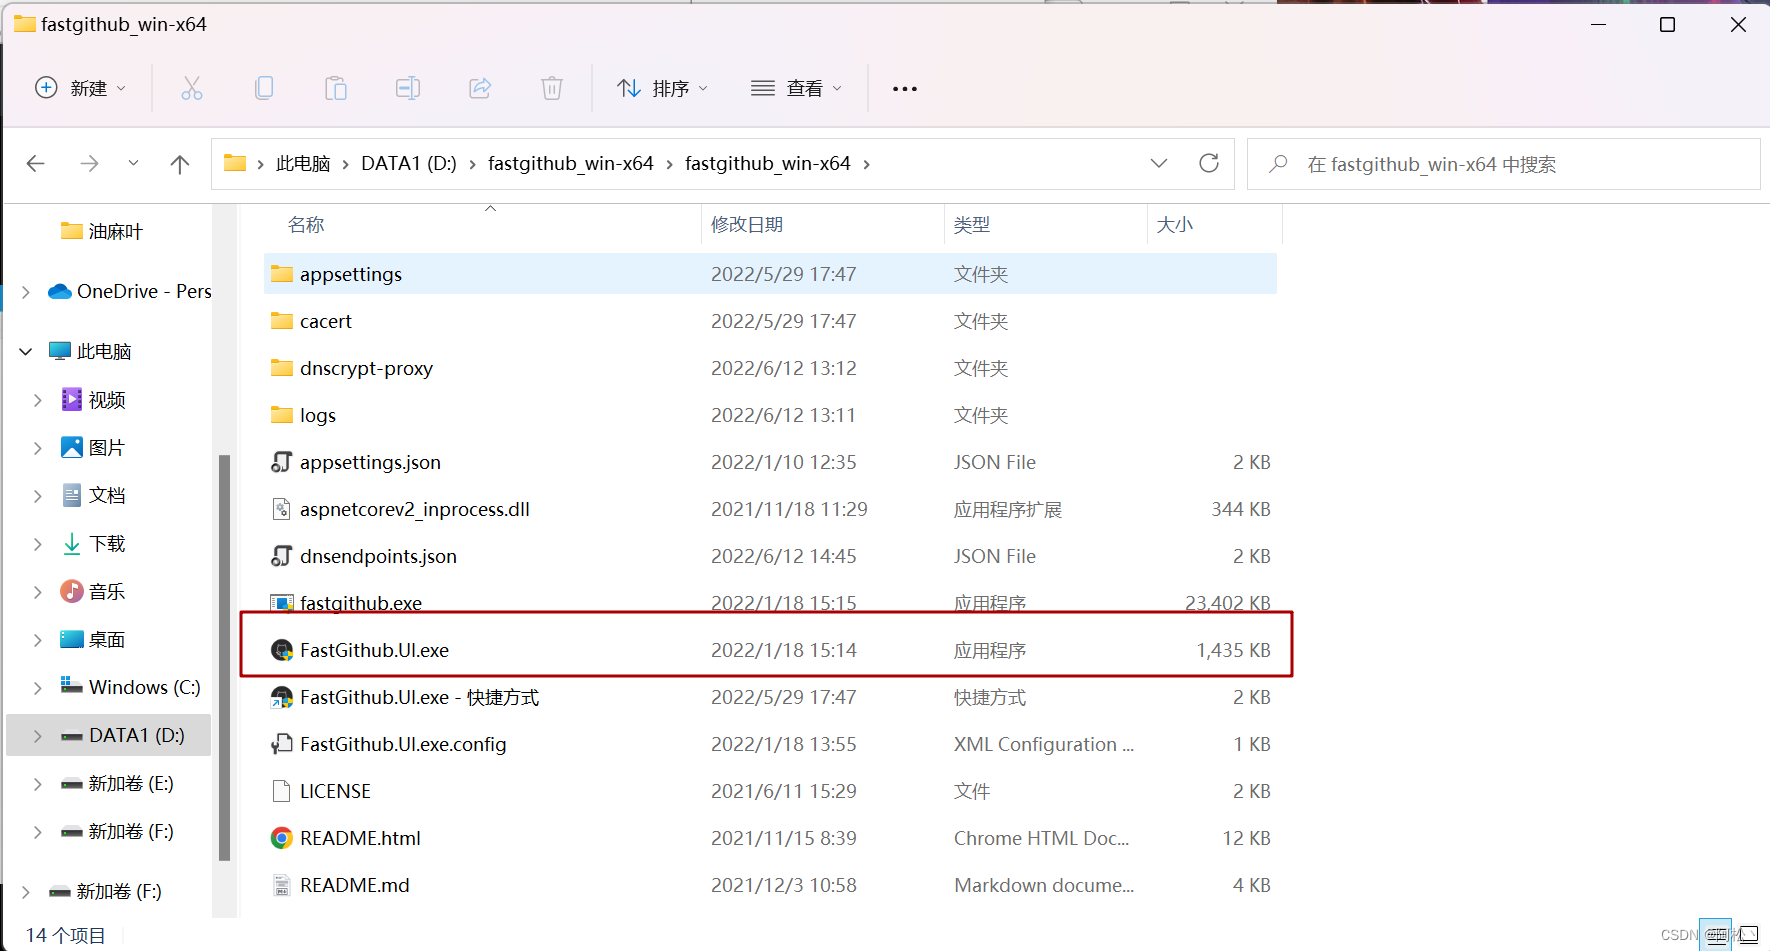Click the README.md file icon

point(282,885)
